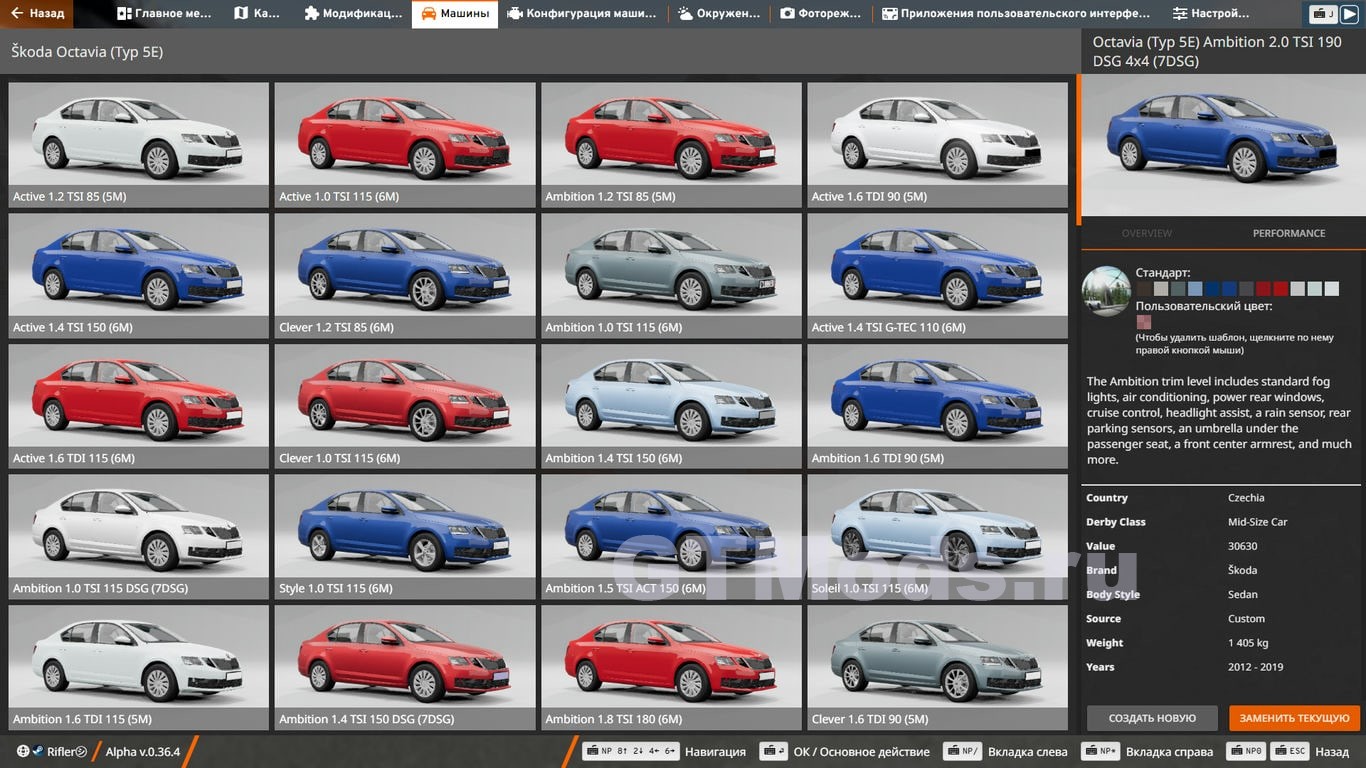Click the ESC key icon
Screen dimensions: 1366x768
[1292, 752]
